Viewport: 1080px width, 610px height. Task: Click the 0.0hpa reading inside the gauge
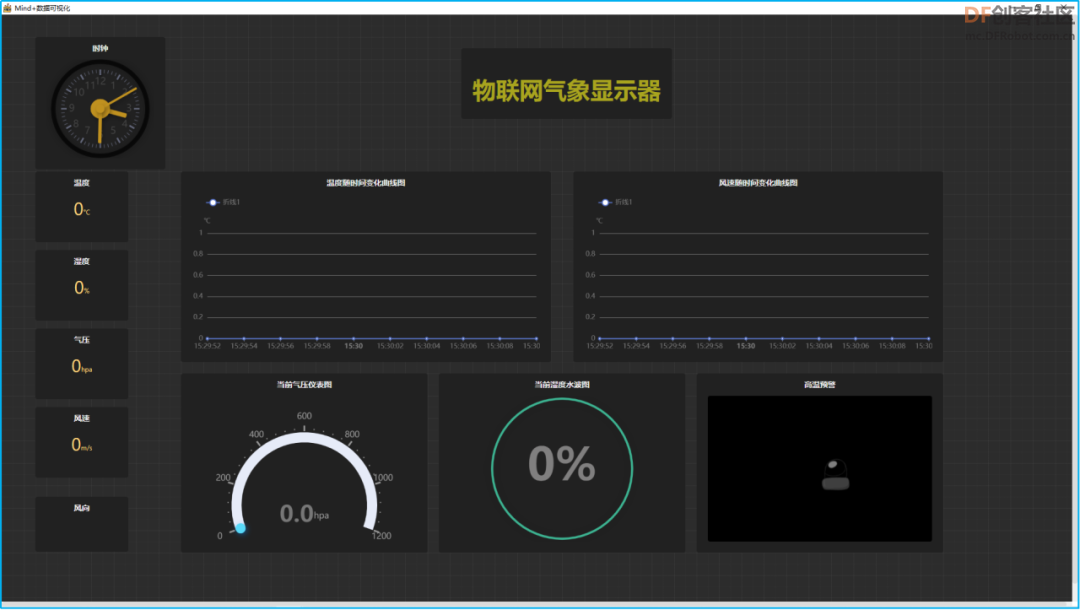[304, 514]
